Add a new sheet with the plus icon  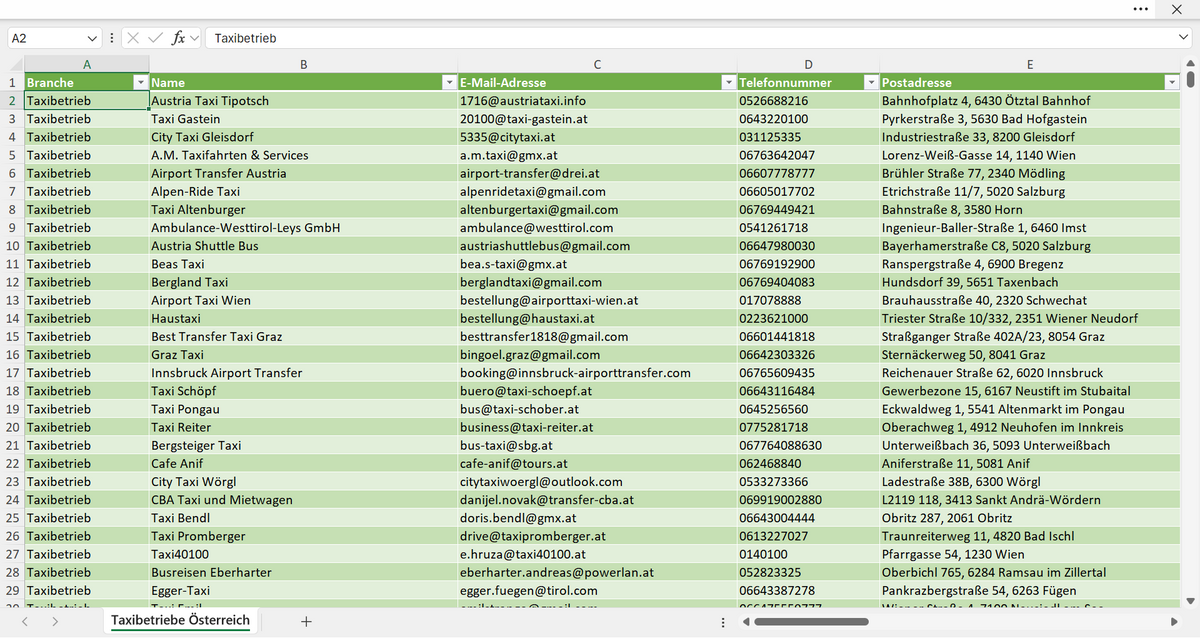coord(306,621)
